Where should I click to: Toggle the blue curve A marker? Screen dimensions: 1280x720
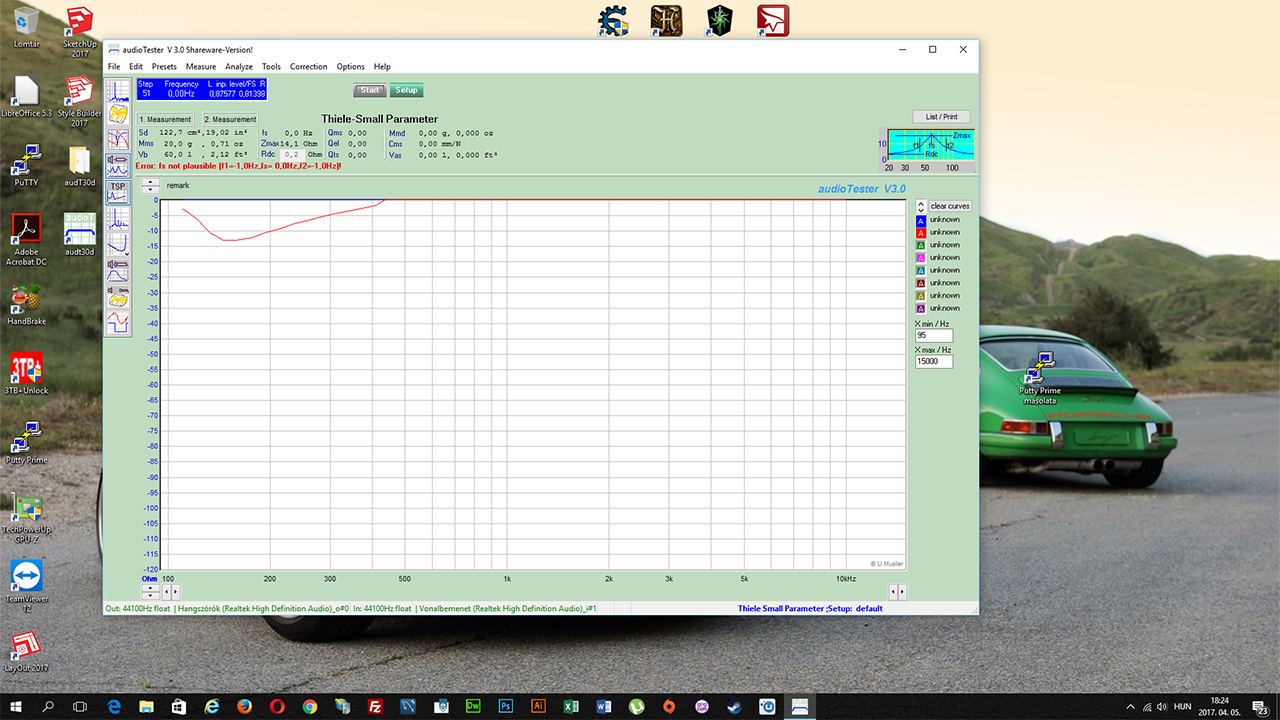tap(921, 220)
